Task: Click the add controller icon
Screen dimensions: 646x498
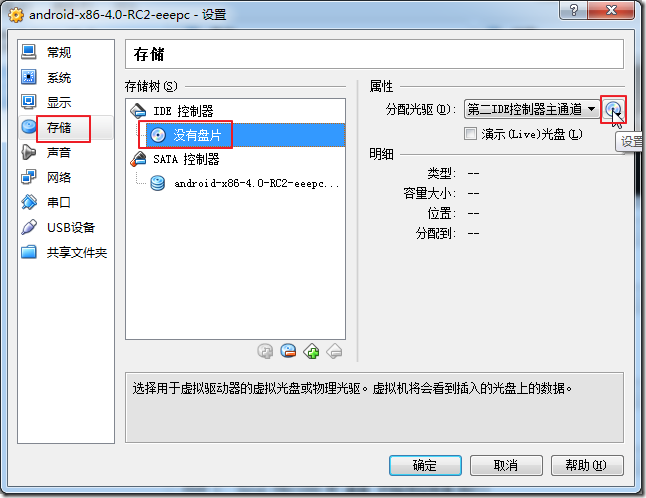Action: (265, 352)
